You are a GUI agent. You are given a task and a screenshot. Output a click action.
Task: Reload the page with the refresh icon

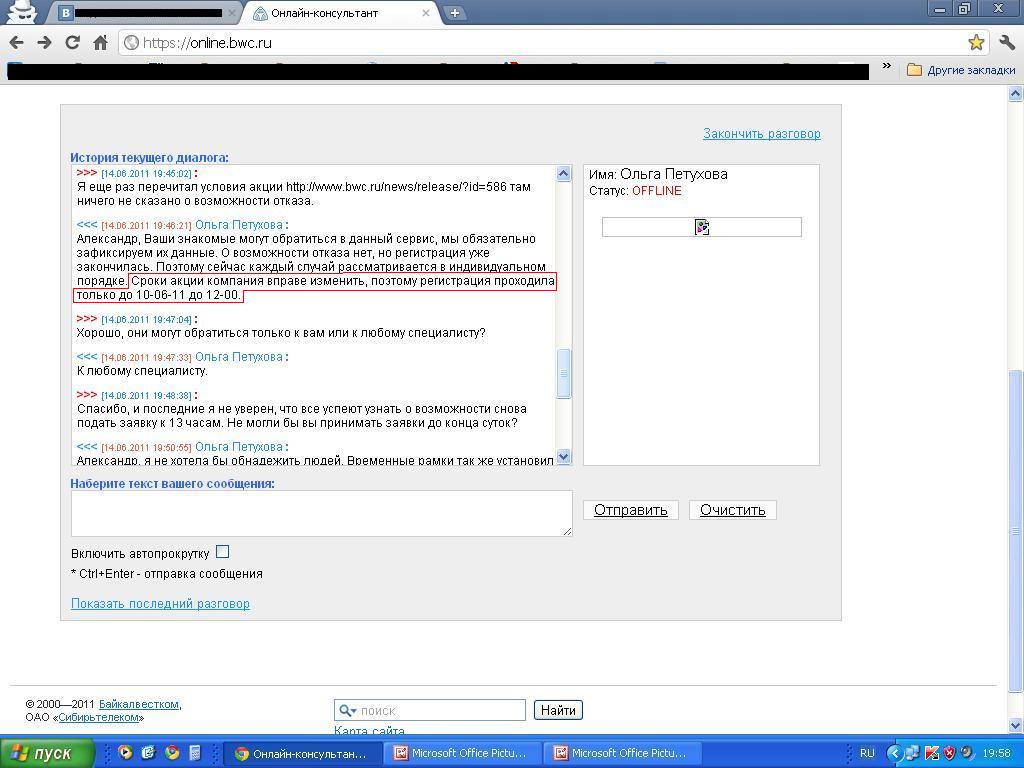pos(72,42)
